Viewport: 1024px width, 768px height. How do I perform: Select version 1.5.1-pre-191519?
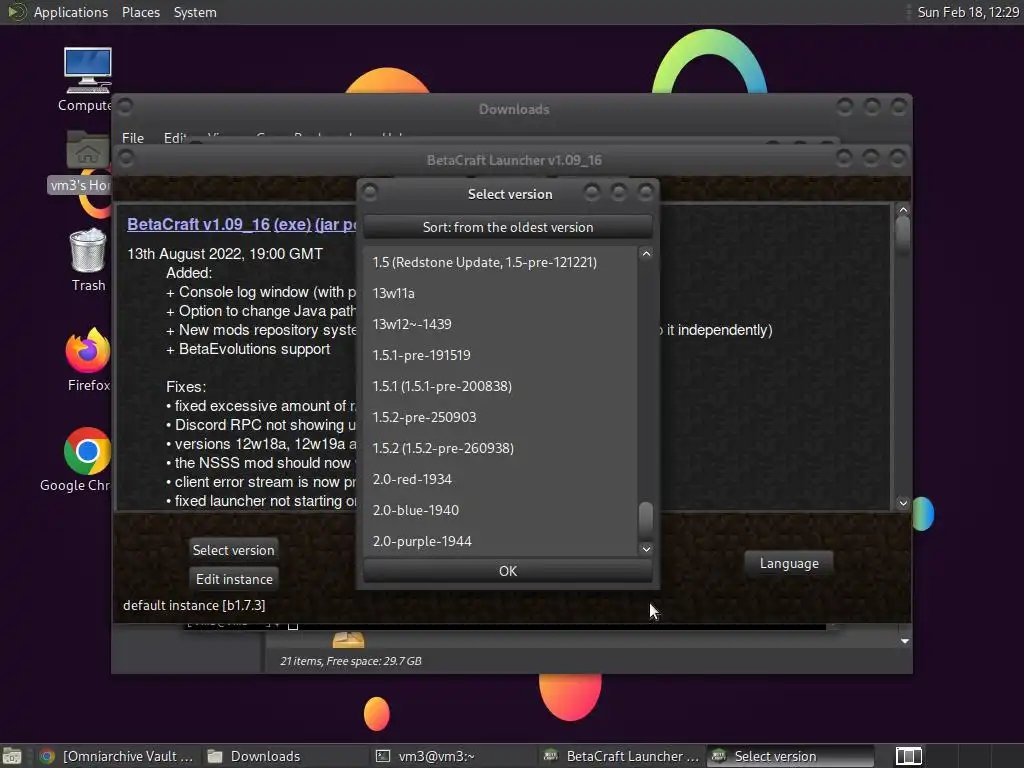pyautogui.click(x=500, y=355)
